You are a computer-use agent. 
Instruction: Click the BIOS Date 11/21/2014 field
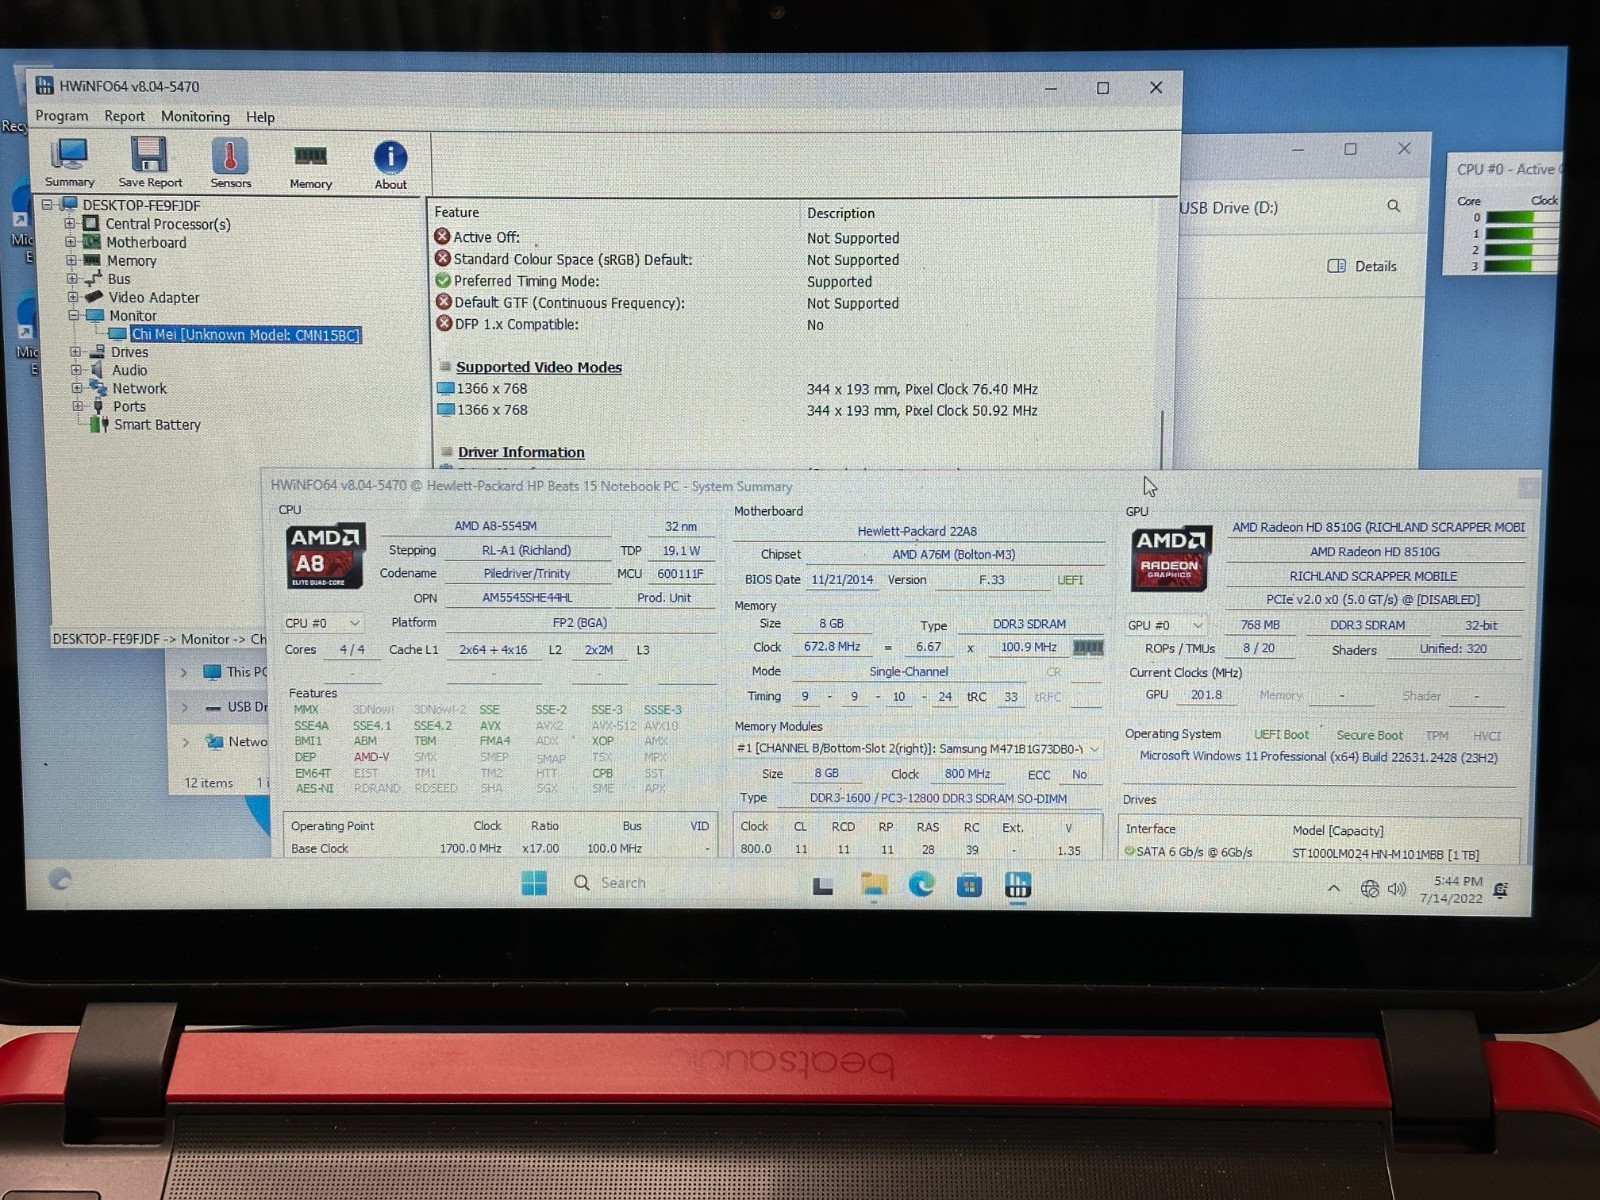842,579
